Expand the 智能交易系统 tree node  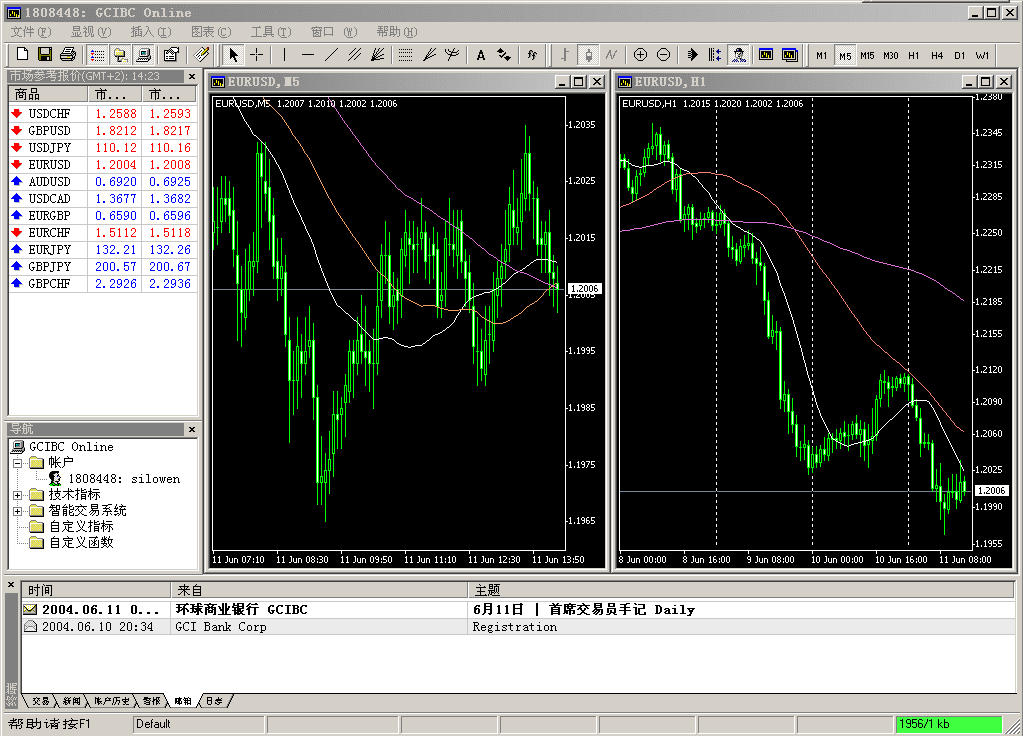(x=18, y=511)
